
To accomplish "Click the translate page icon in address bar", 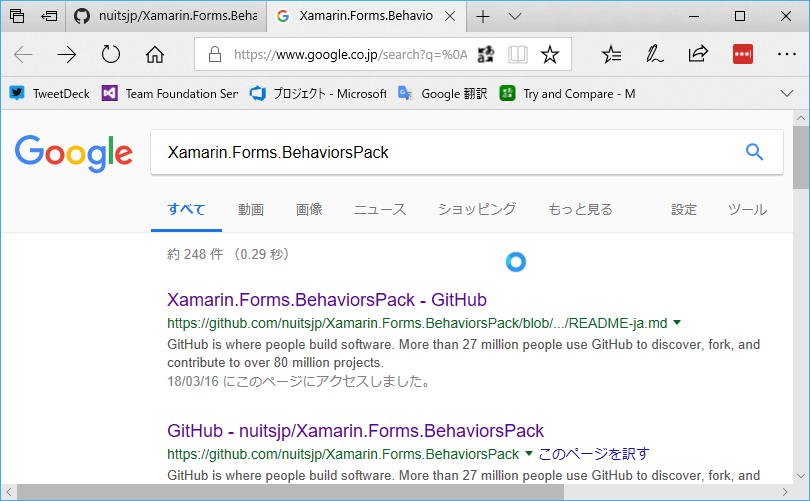I will (x=486, y=54).
